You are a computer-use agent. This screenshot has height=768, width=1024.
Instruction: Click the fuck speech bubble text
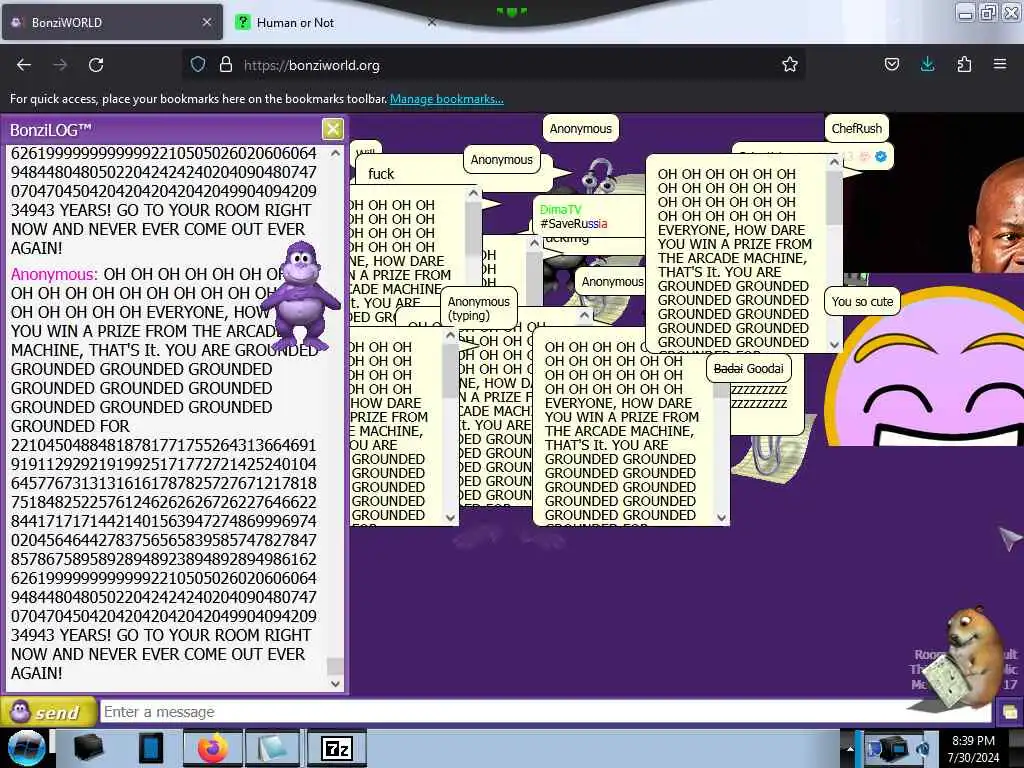[x=381, y=174]
